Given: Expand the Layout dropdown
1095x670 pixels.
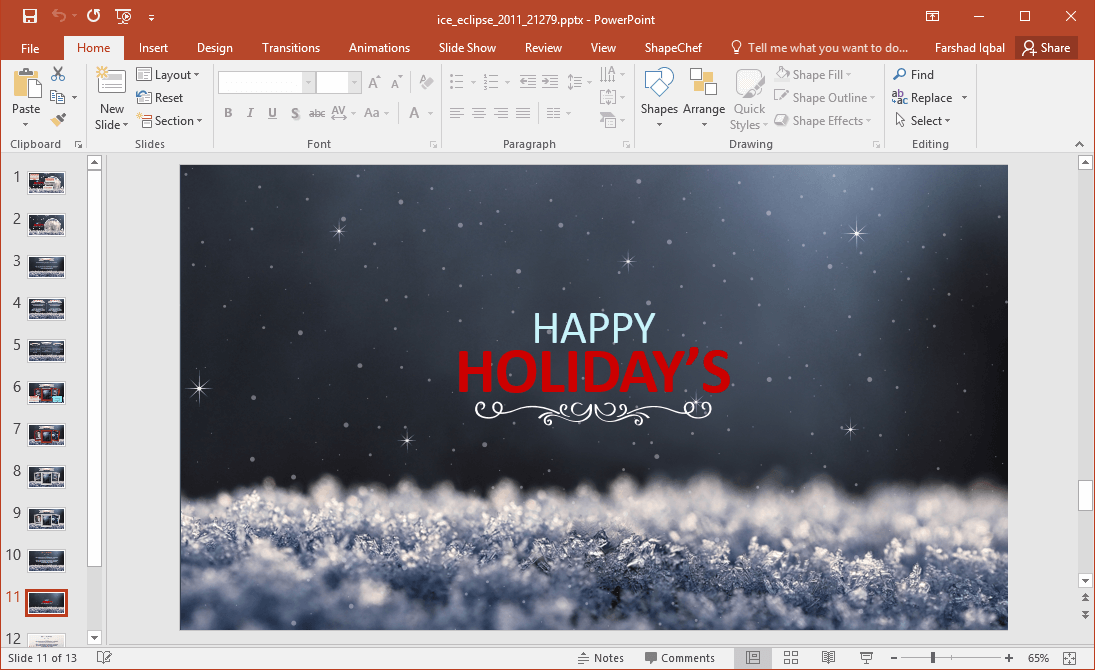Looking at the screenshot, I should 168,75.
